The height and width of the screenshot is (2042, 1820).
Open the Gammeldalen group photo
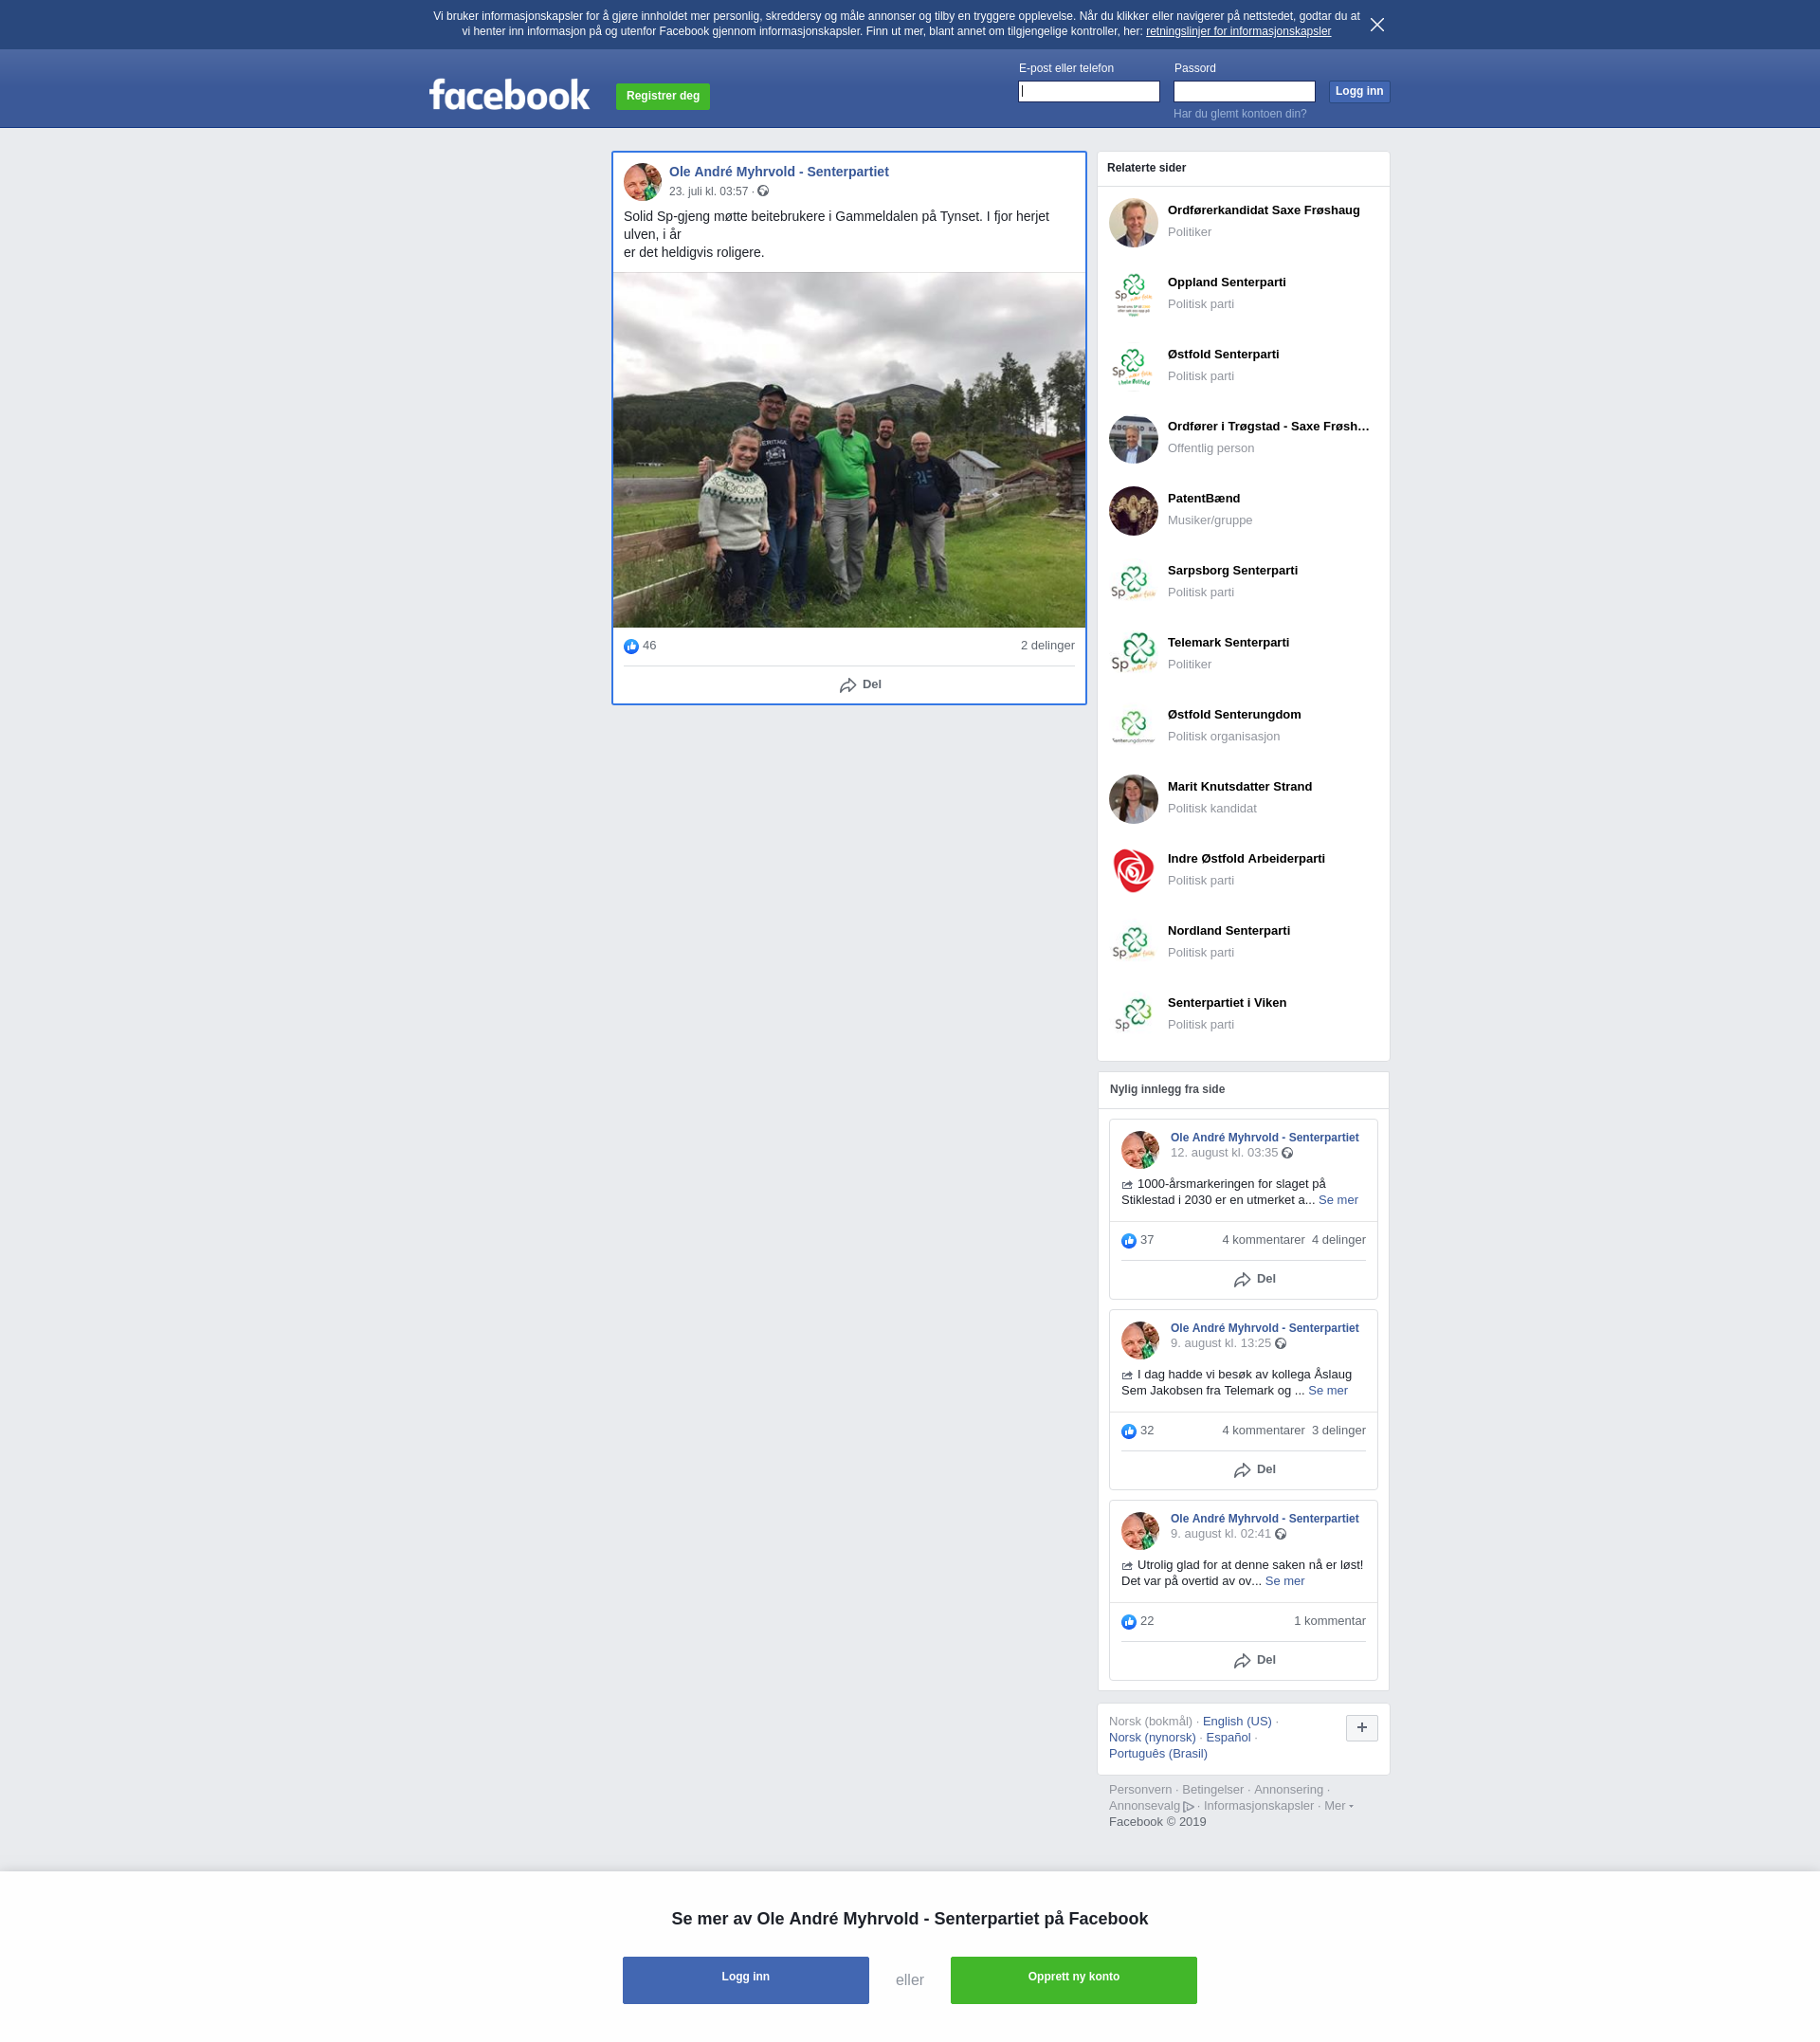[x=848, y=450]
